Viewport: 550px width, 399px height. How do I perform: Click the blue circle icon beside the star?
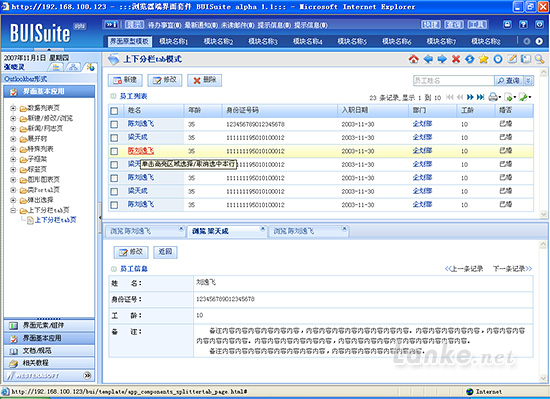coord(498,59)
